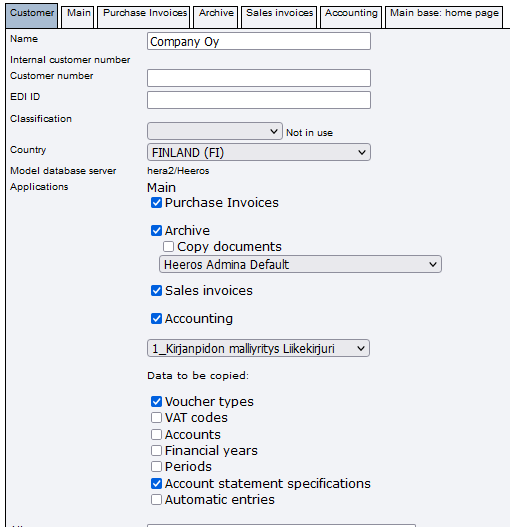The width and height of the screenshot is (510, 527).
Task: Focus the Customer number field
Action: point(259,78)
